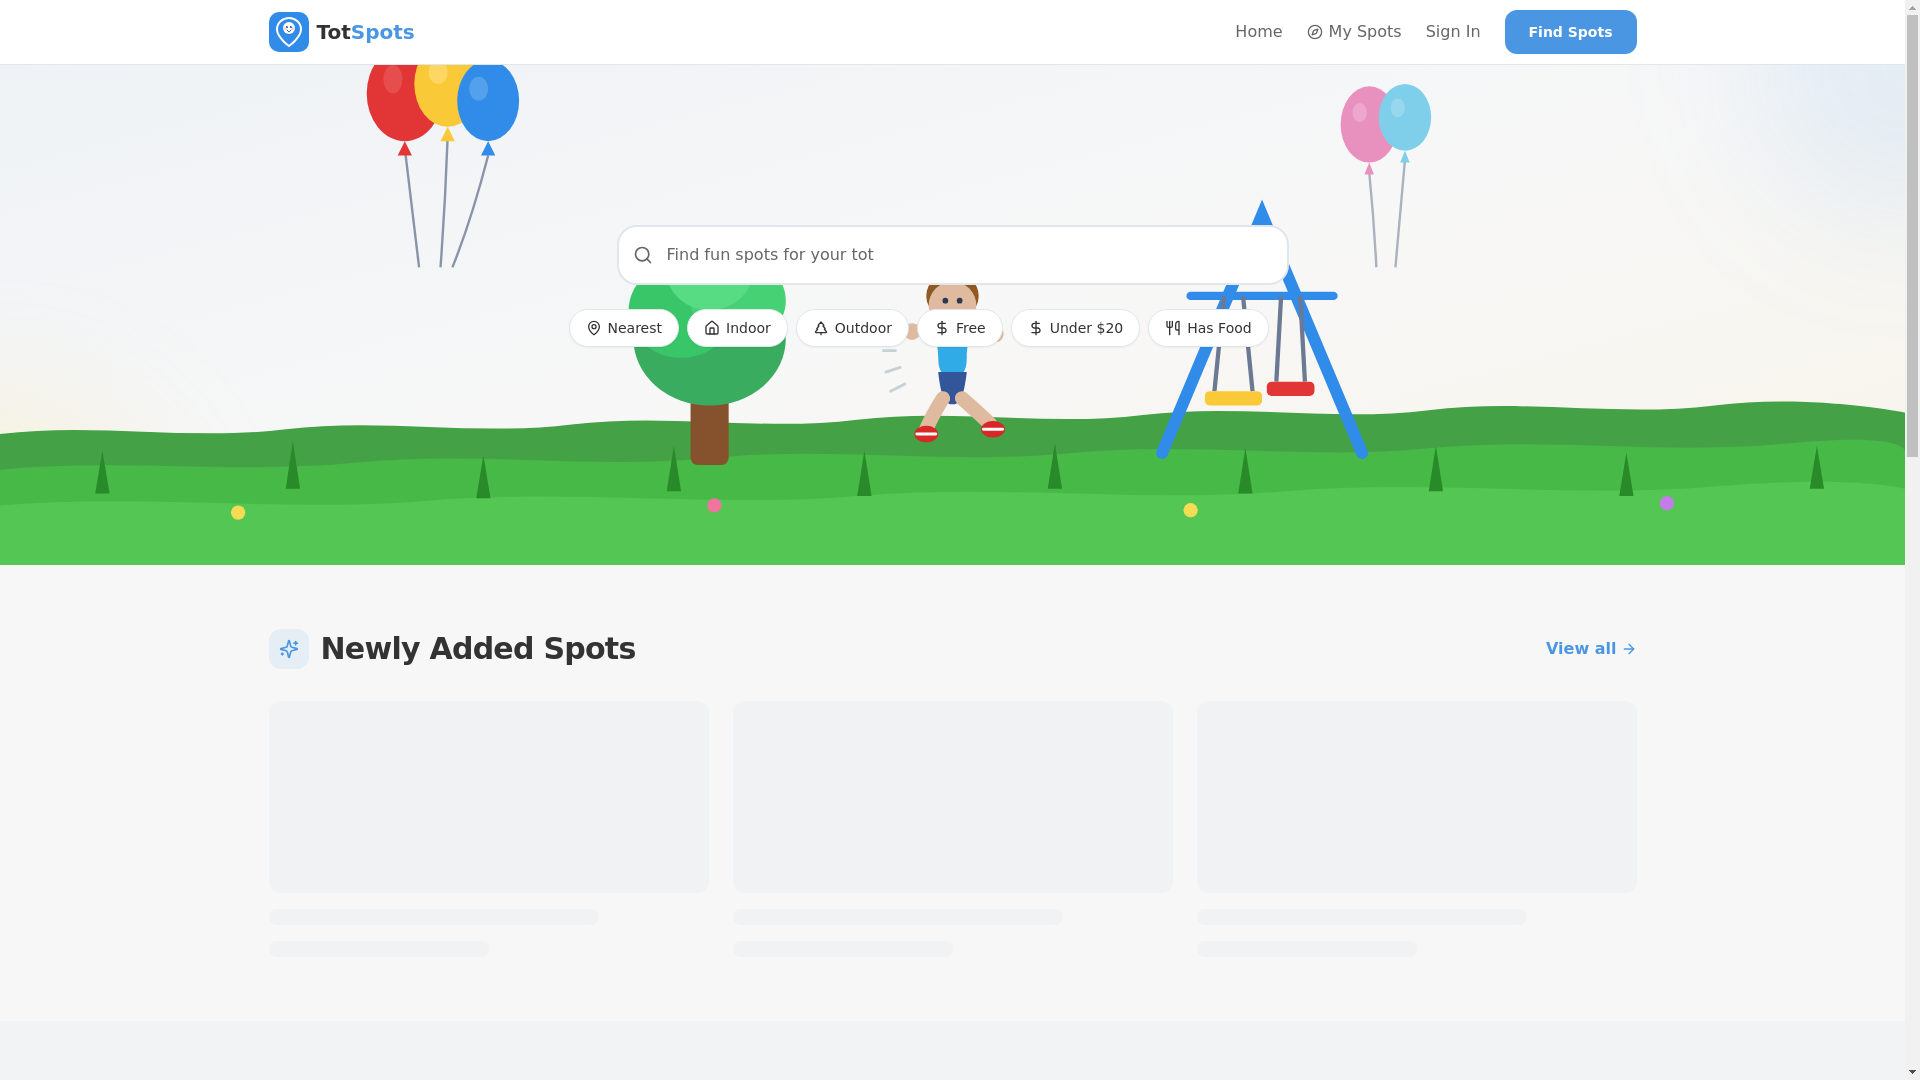This screenshot has width=1920, height=1080.
Task: Toggle the Has Food filter chip
Action: pyautogui.click(x=1208, y=328)
